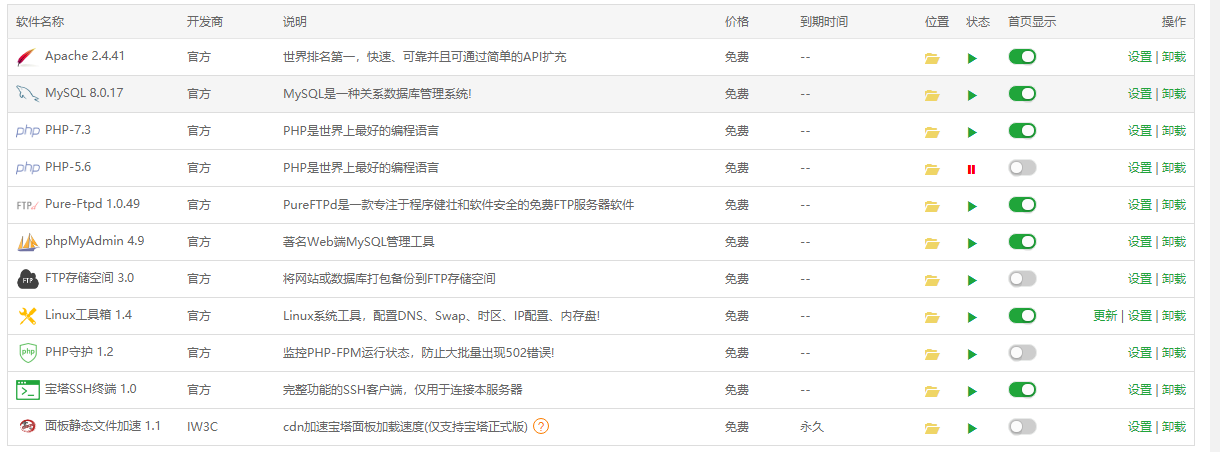Open folder location for phpMyAdmin 4.9

click(932, 244)
